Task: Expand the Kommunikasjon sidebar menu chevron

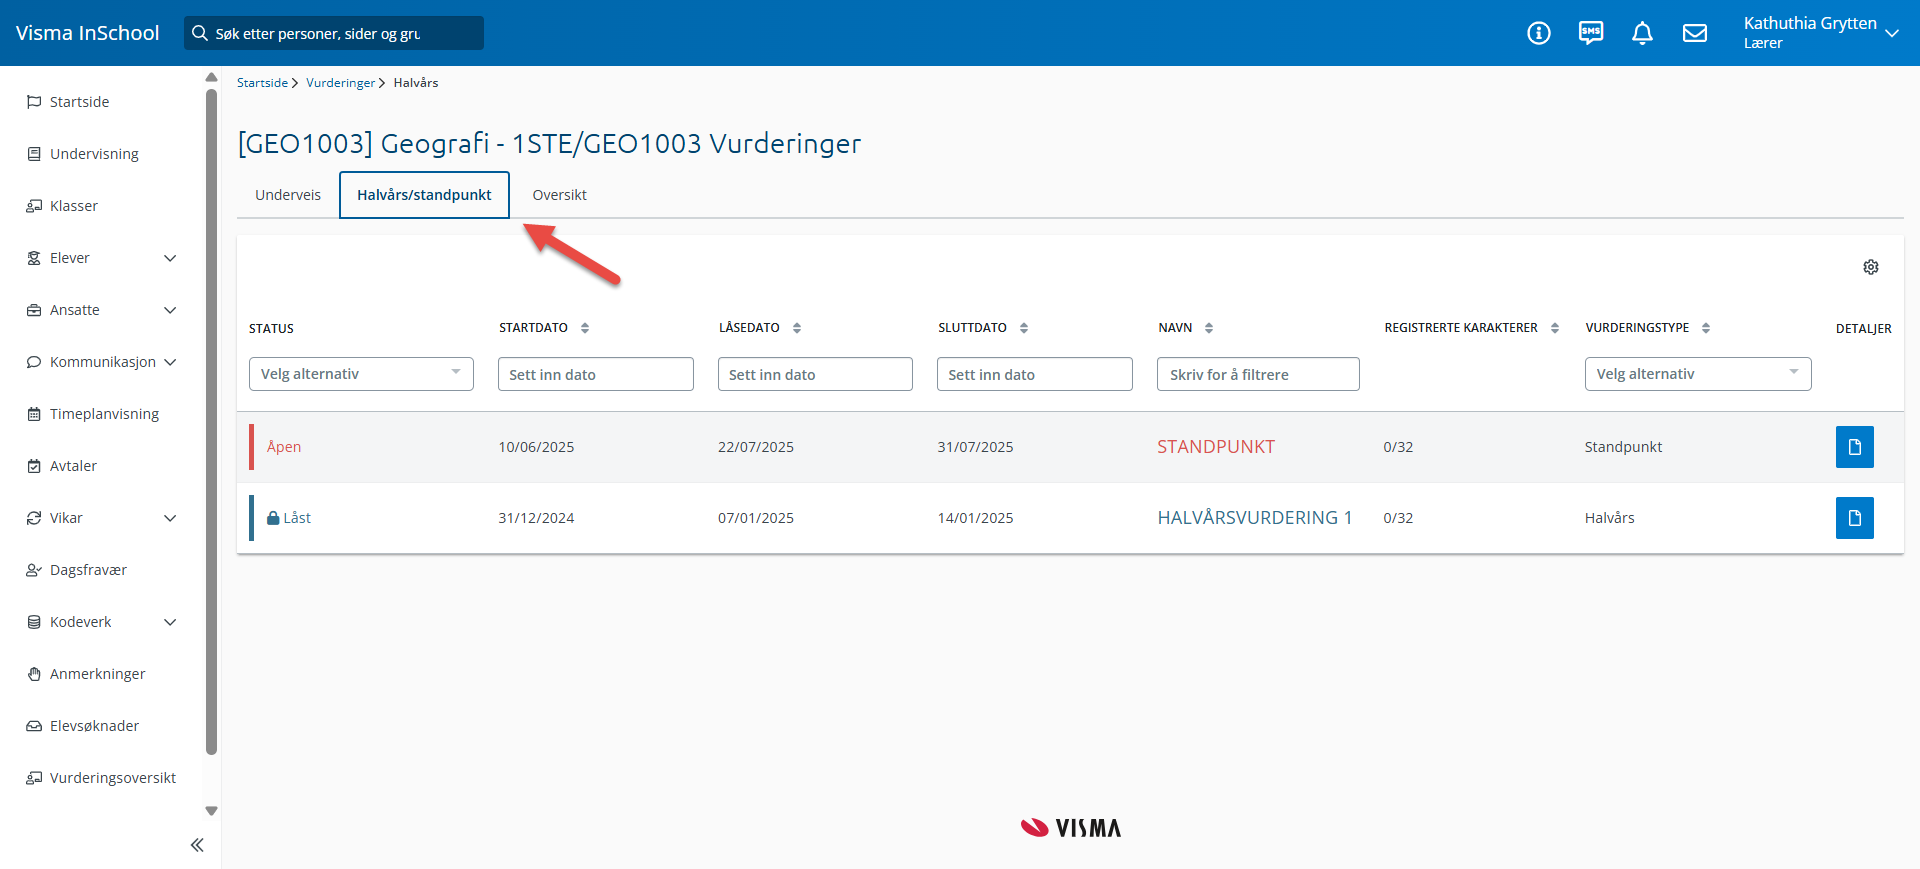Action: [170, 362]
